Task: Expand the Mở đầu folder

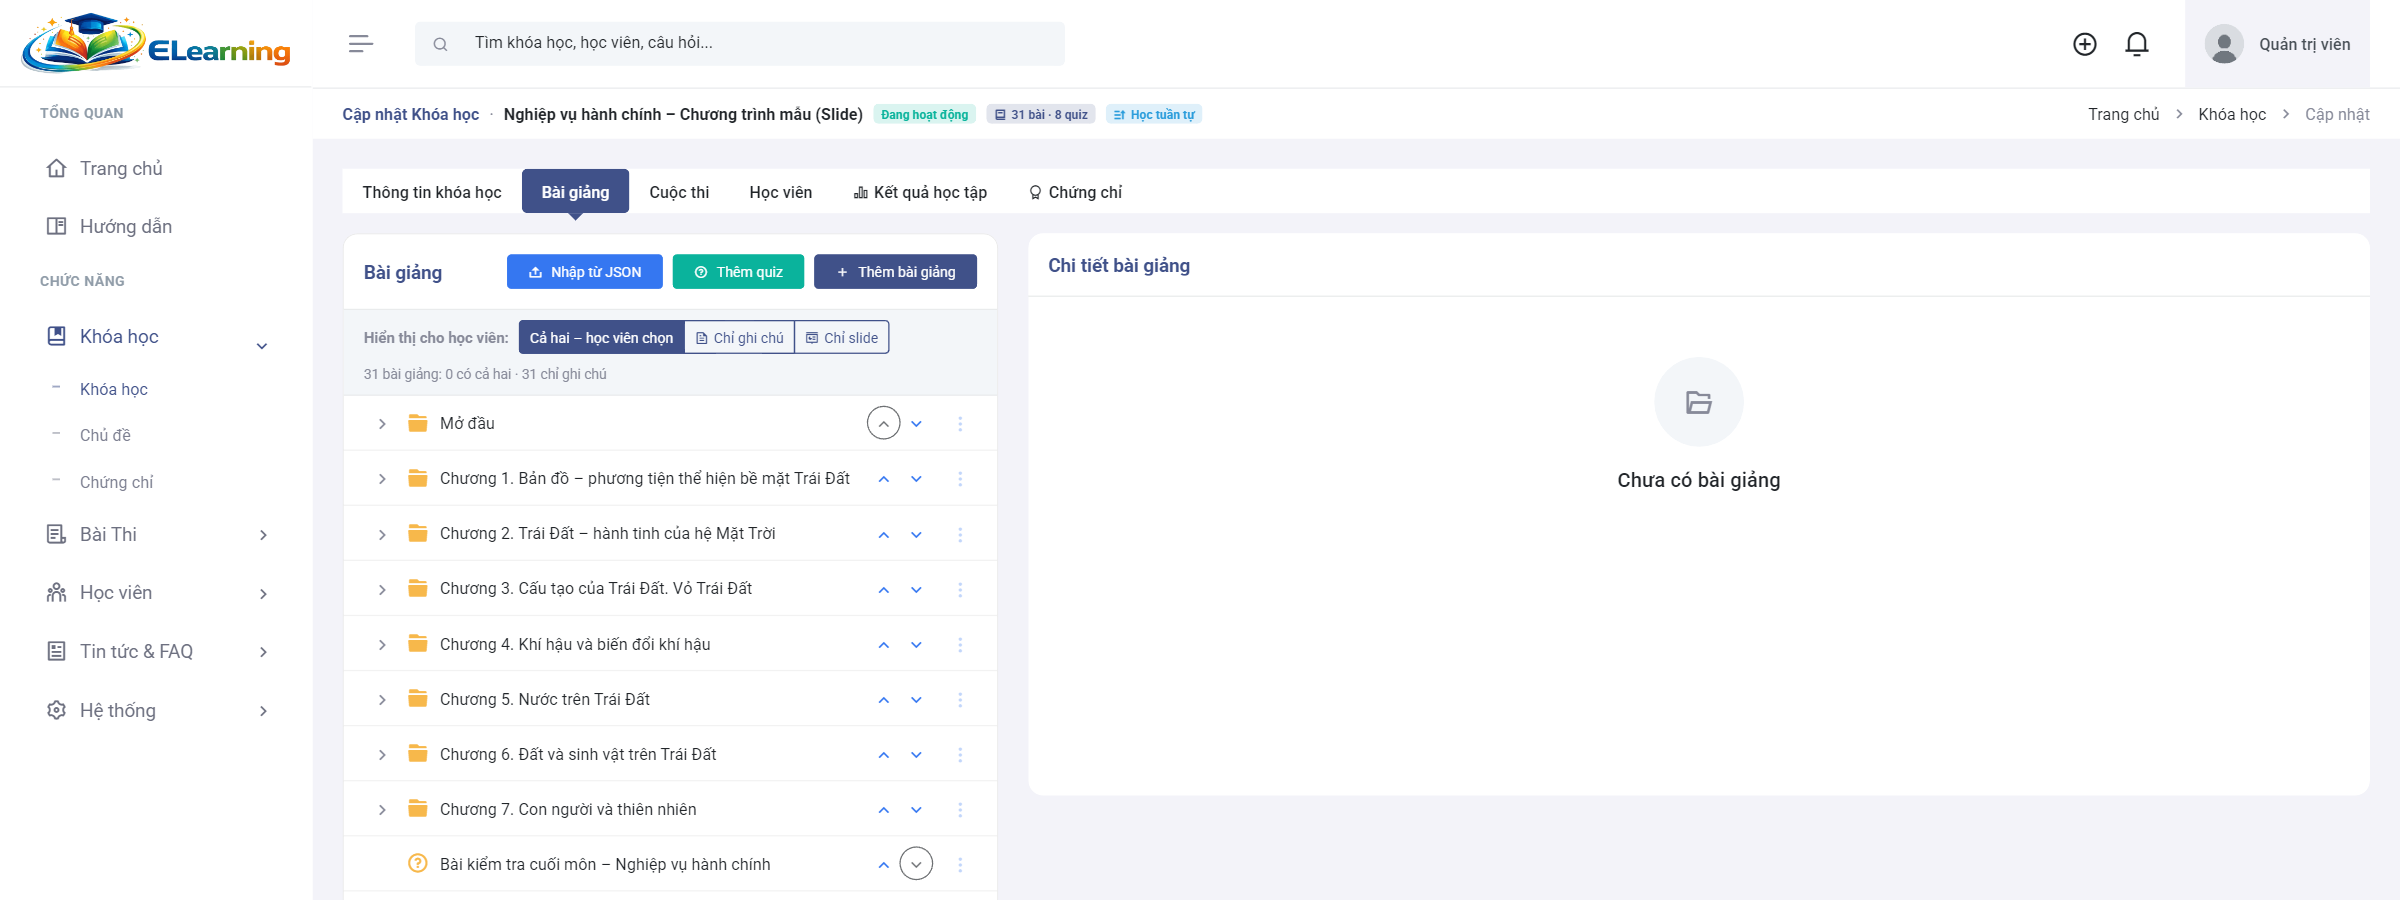Action: pyautogui.click(x=382, y=424)
